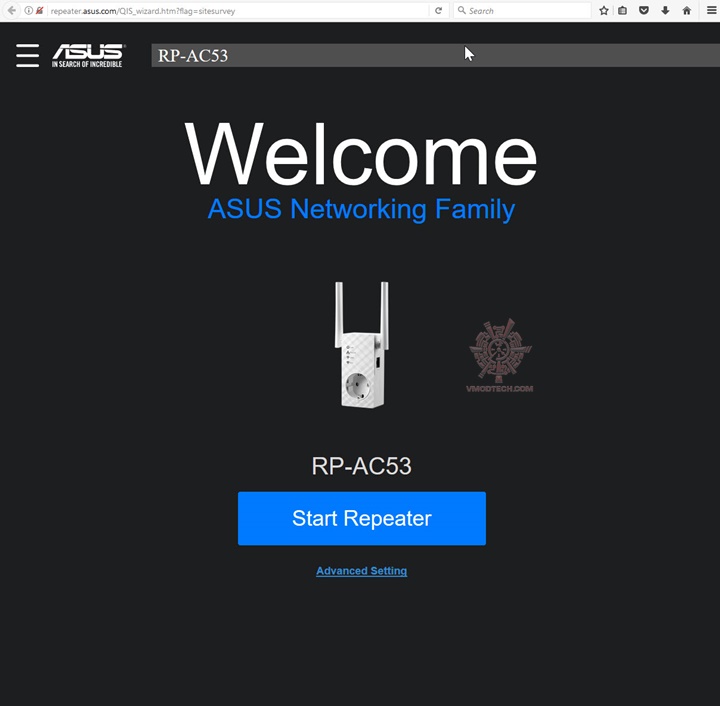The image size is (720, 706).
Task: Click the Welcome heading
Action: (x=360, y=154)
